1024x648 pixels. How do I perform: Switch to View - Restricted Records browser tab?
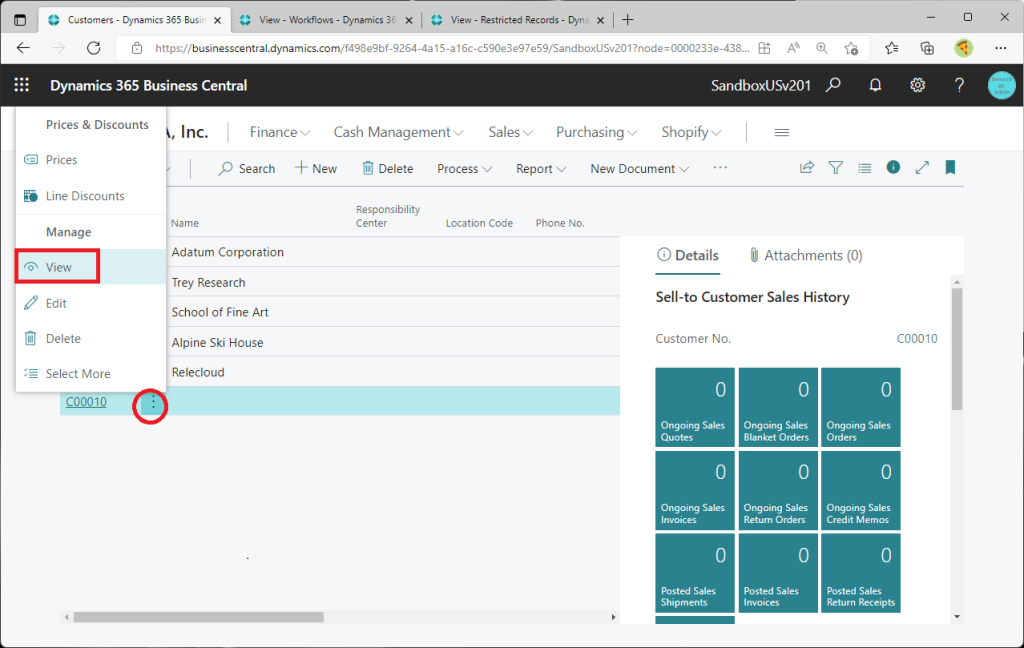coord(519,20)
